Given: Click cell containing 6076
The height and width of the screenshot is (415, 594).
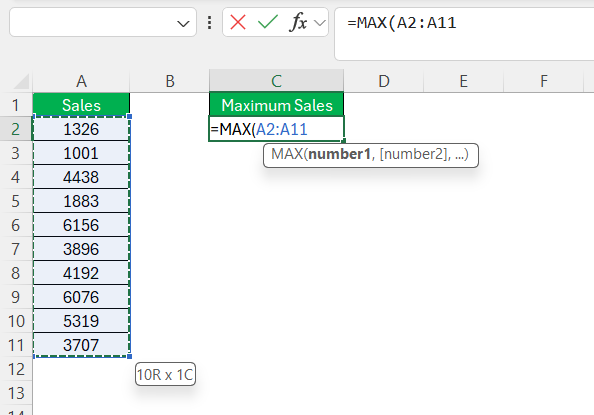Looking at the screenshot, I should point(81,297).
